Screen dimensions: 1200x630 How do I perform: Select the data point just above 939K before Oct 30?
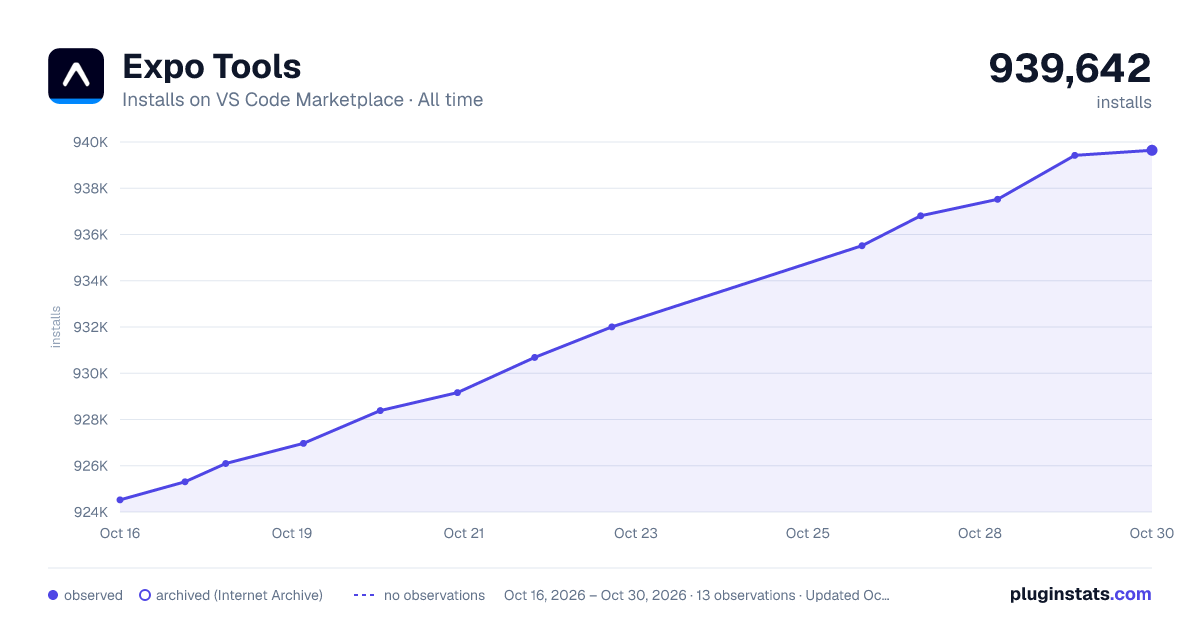point(1075,155)
